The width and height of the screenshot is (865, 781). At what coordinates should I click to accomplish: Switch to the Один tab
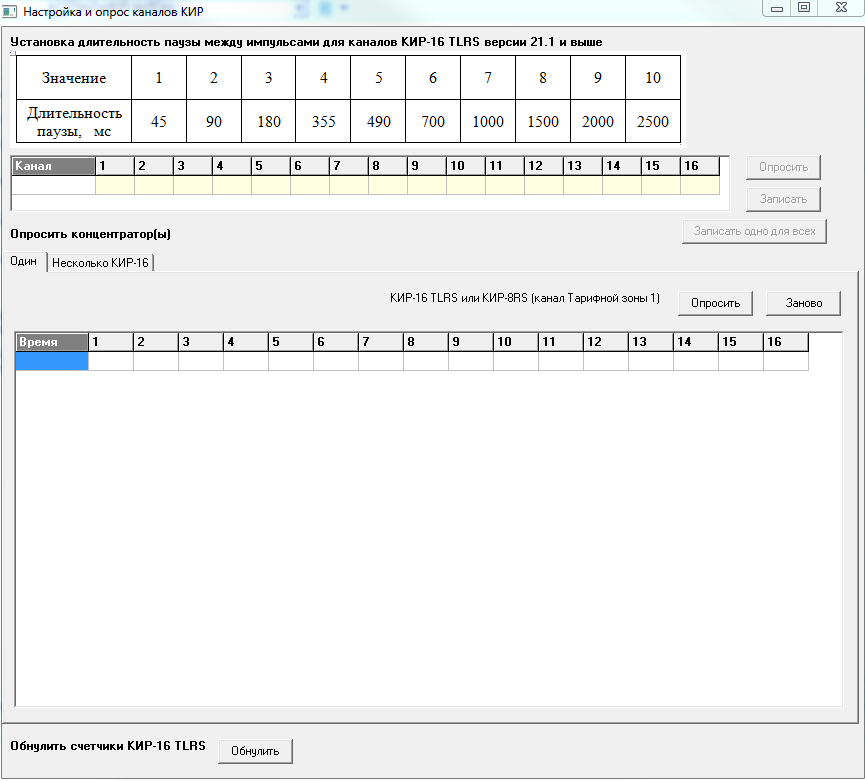tap(24, 261)
